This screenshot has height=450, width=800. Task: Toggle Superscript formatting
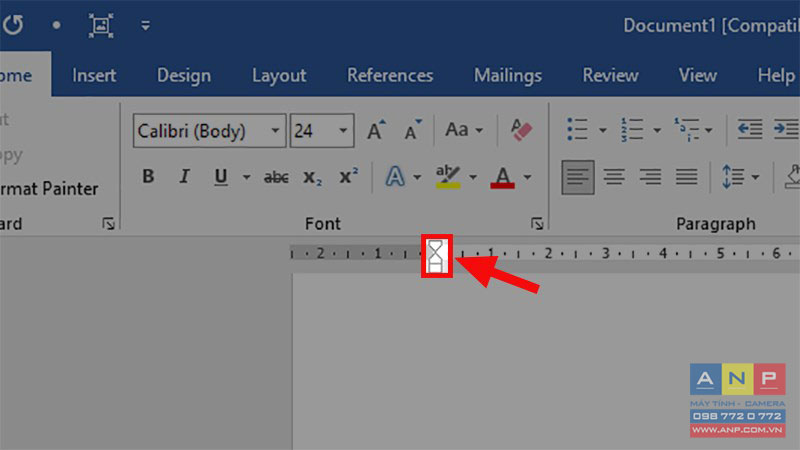pos(349,176)
